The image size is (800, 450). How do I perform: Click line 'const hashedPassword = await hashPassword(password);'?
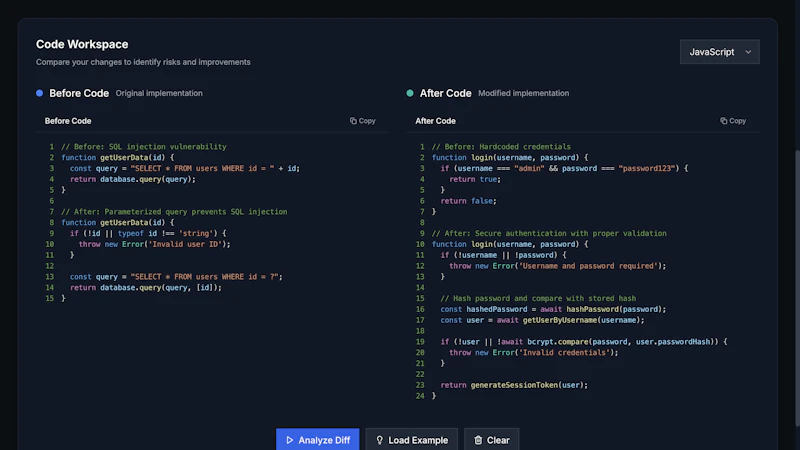tap(553, 309)
